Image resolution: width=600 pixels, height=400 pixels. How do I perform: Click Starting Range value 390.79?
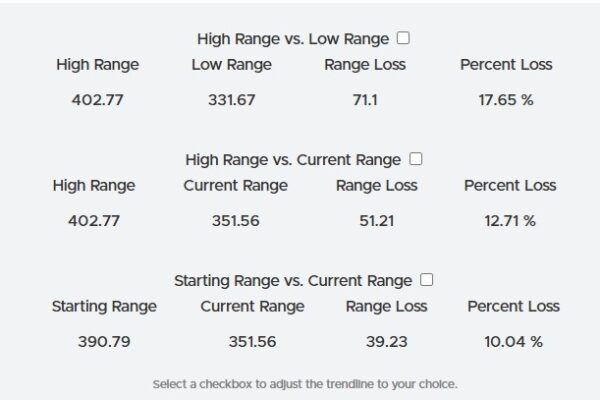104,342
